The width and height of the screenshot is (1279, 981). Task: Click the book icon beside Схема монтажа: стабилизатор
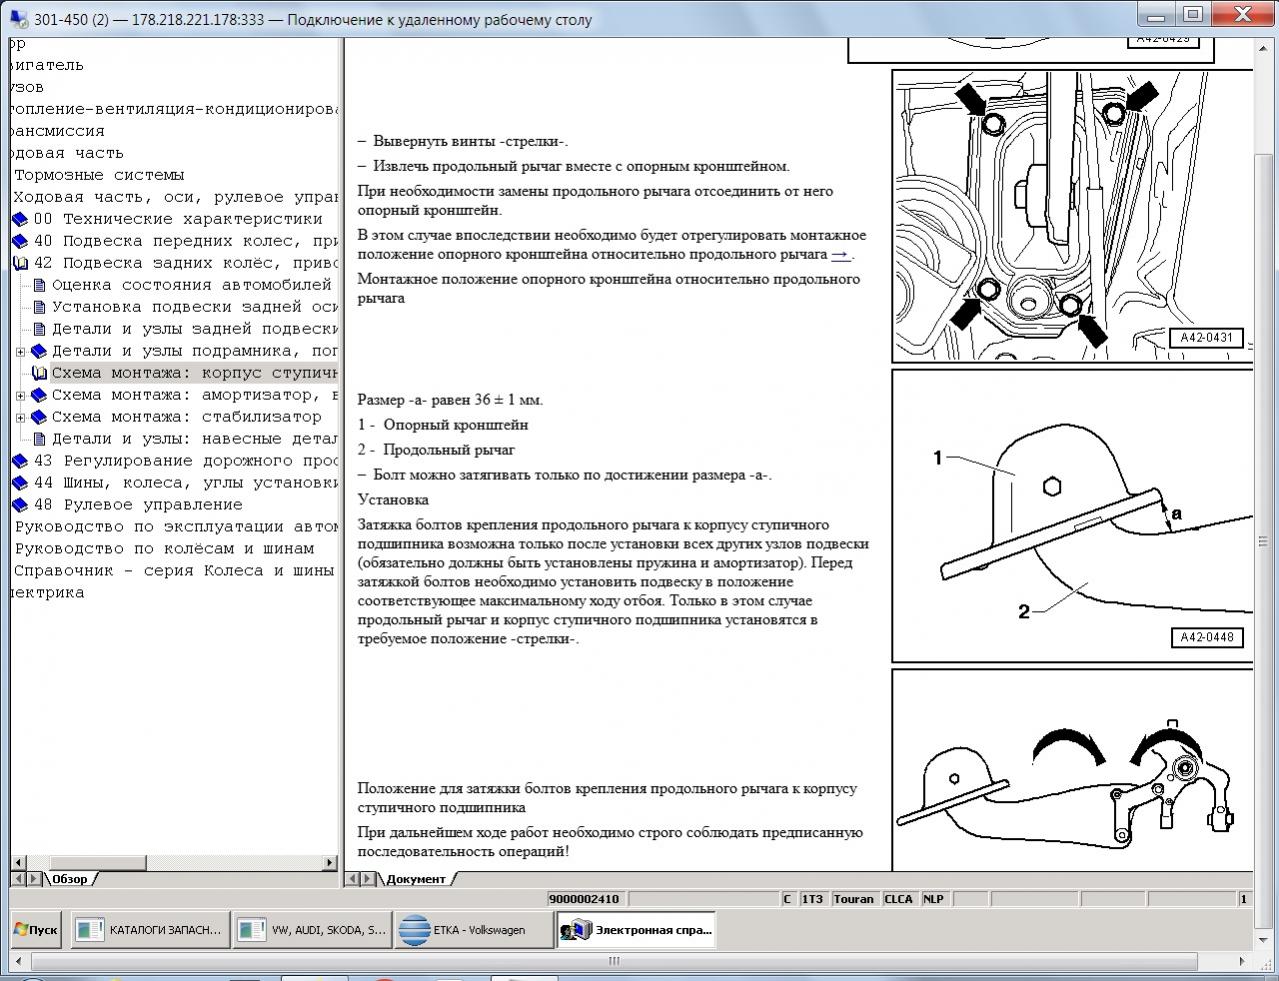[39, 417]
